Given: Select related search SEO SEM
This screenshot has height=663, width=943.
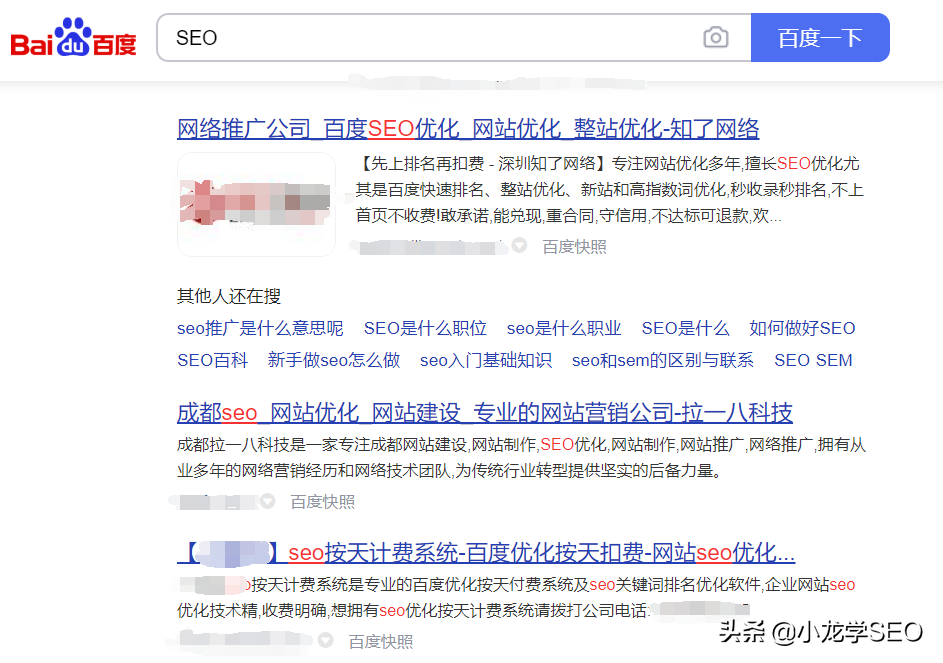Looking at the screenshot, I should 813,360.
